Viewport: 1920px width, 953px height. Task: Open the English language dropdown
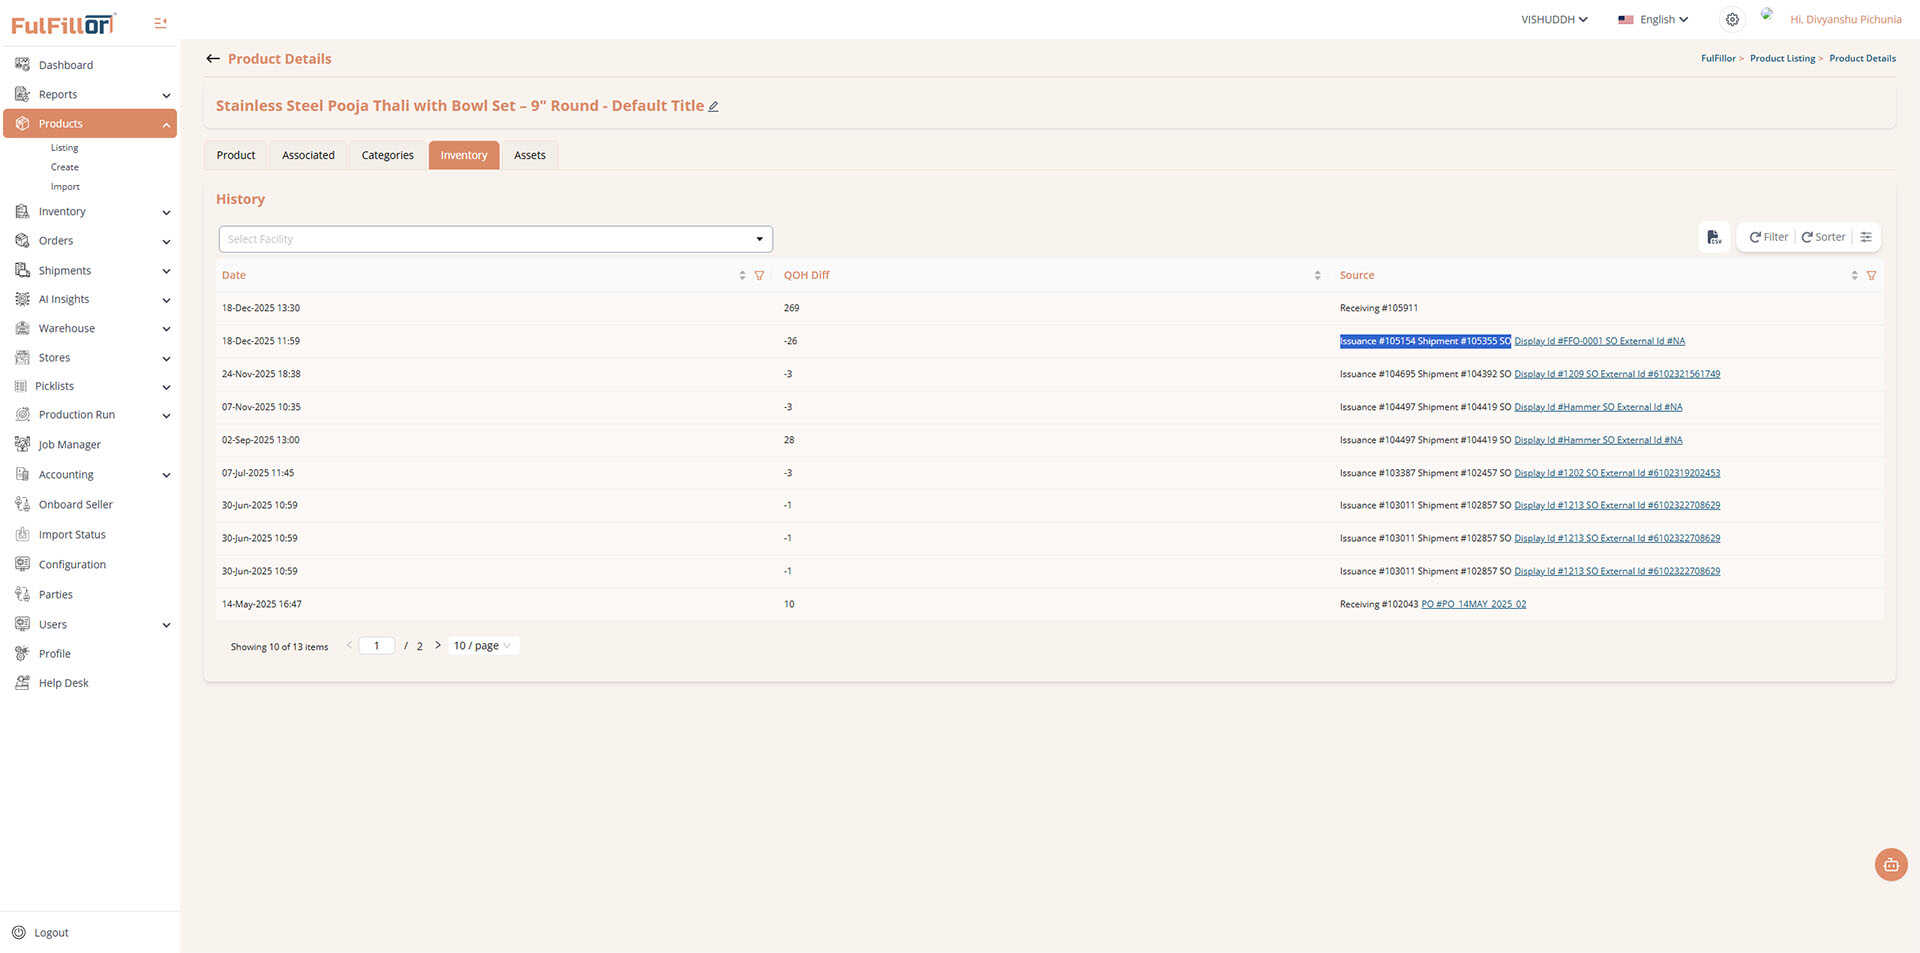(x=1653, y=19)
